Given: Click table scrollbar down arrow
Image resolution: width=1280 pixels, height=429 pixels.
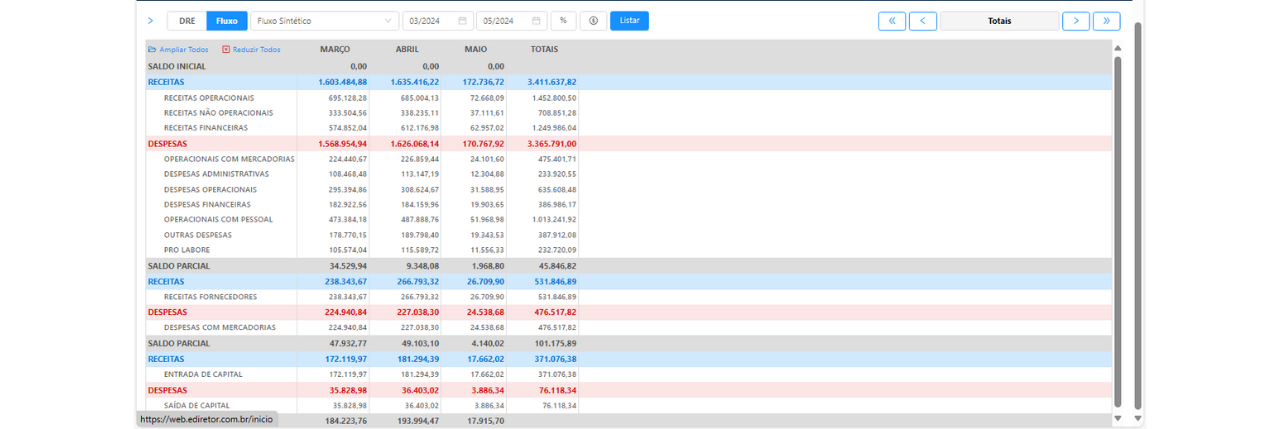Looking at the screenshot, I should 1118,418.
